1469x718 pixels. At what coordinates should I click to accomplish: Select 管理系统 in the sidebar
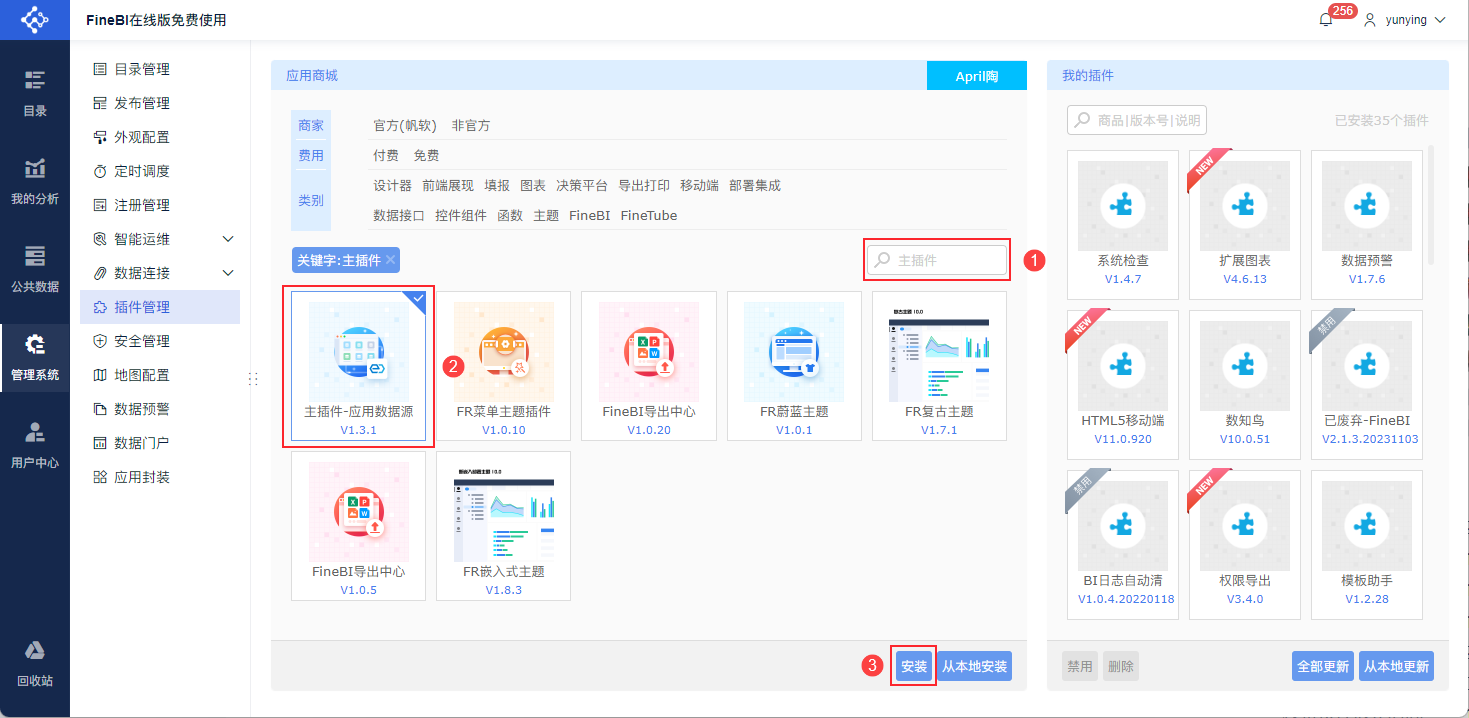[x=35, y=358]
